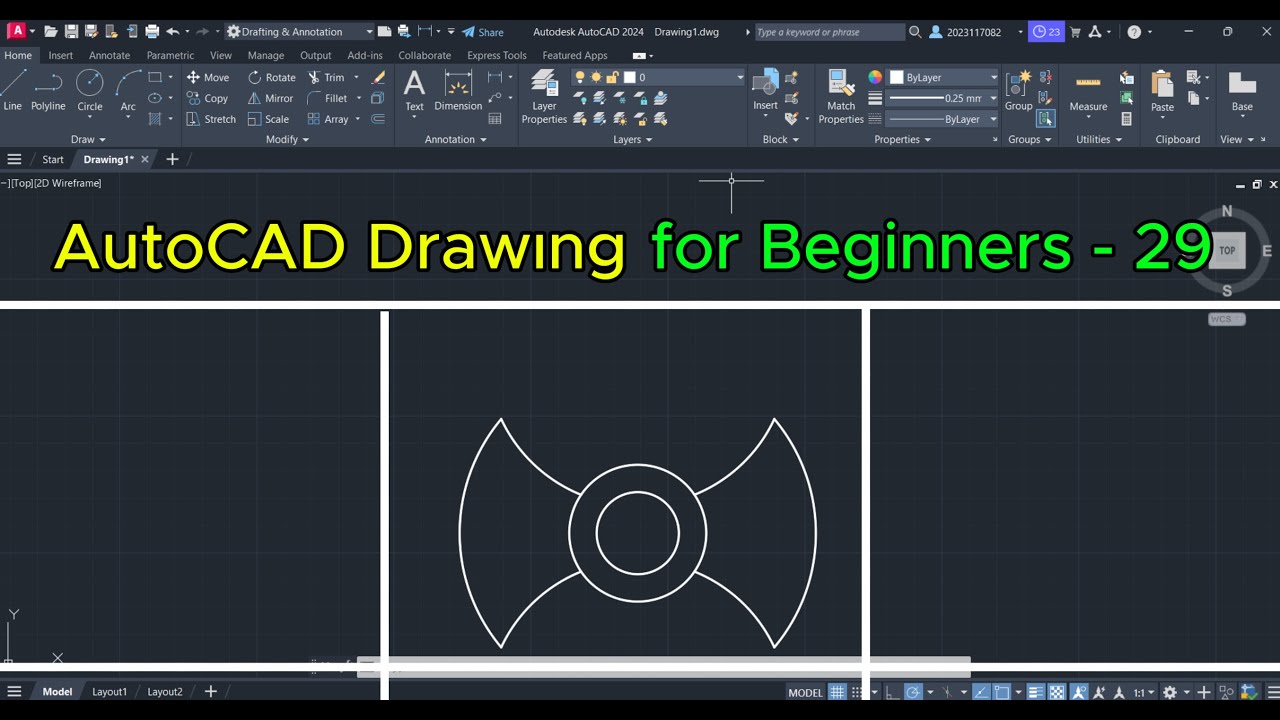1280x720 pixels.
Task: Click the Table icon in Annotation panel
Action: coord(494,119)
